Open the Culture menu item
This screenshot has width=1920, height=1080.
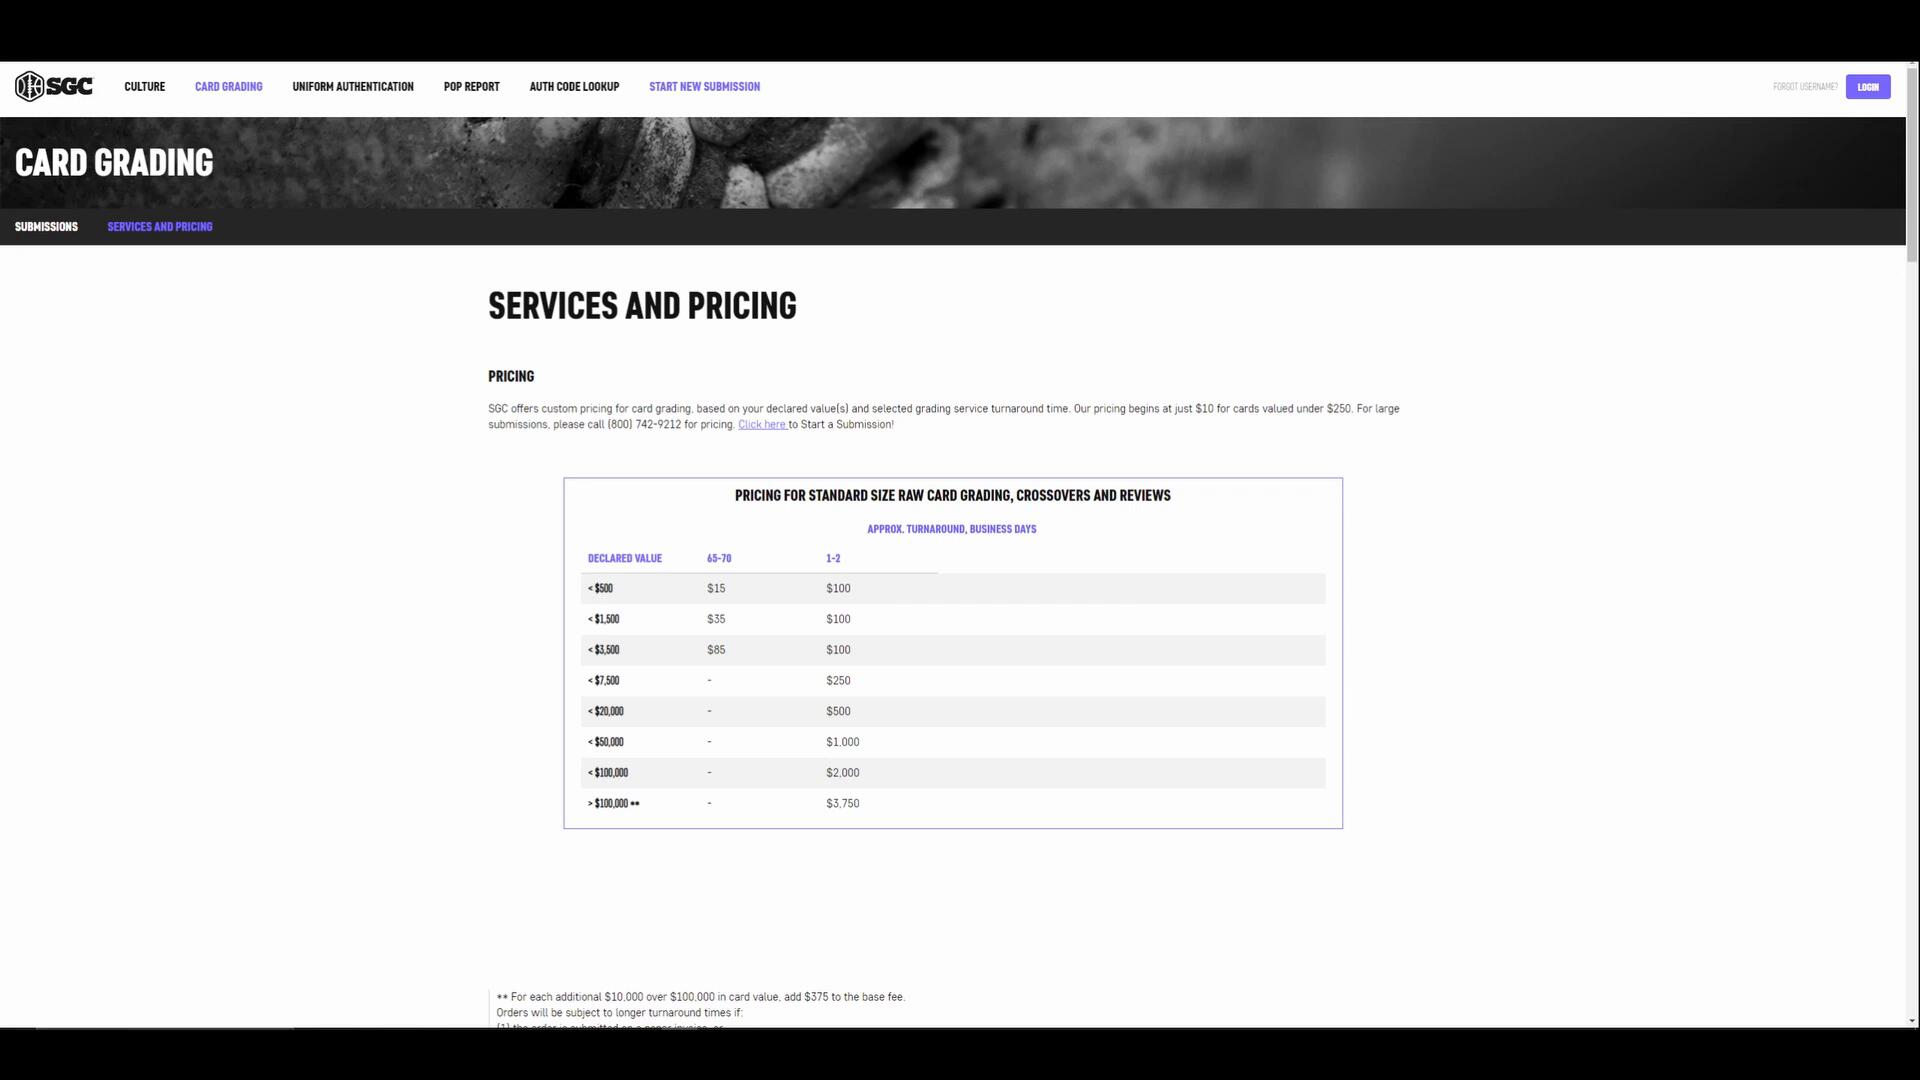[x=144, y=87]
